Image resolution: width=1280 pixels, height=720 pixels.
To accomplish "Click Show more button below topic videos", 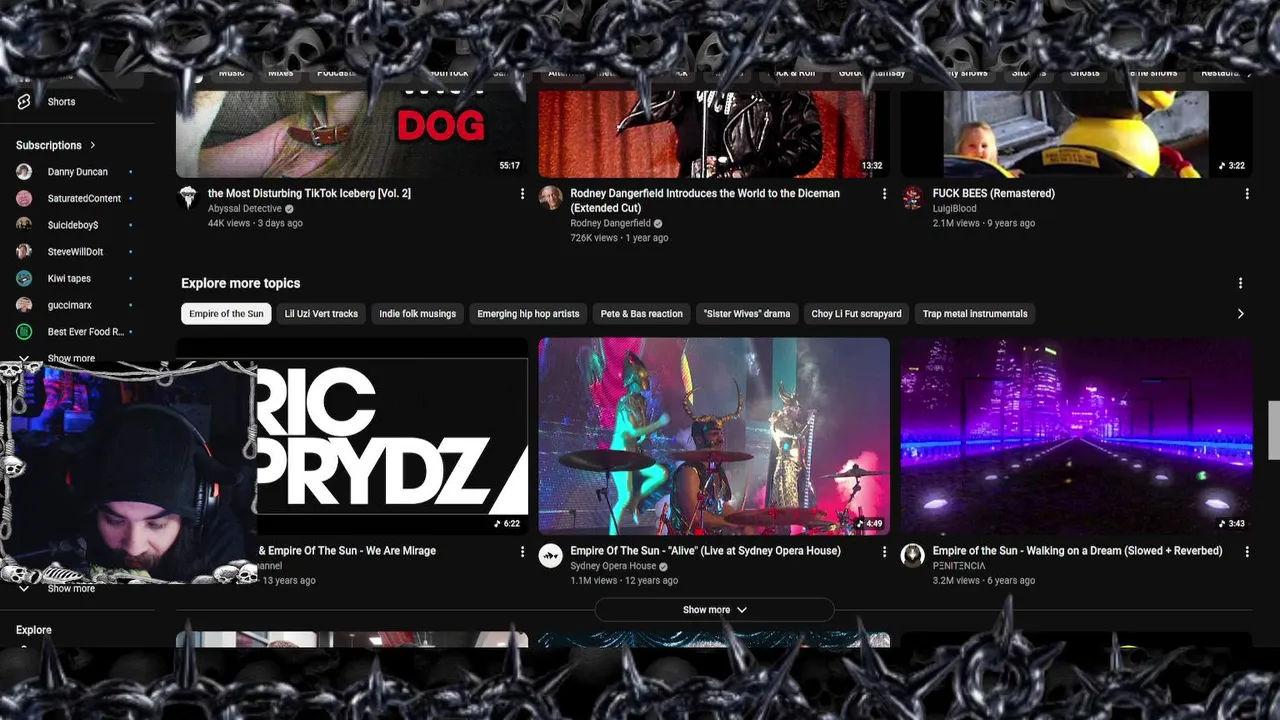I will [714, 610].
